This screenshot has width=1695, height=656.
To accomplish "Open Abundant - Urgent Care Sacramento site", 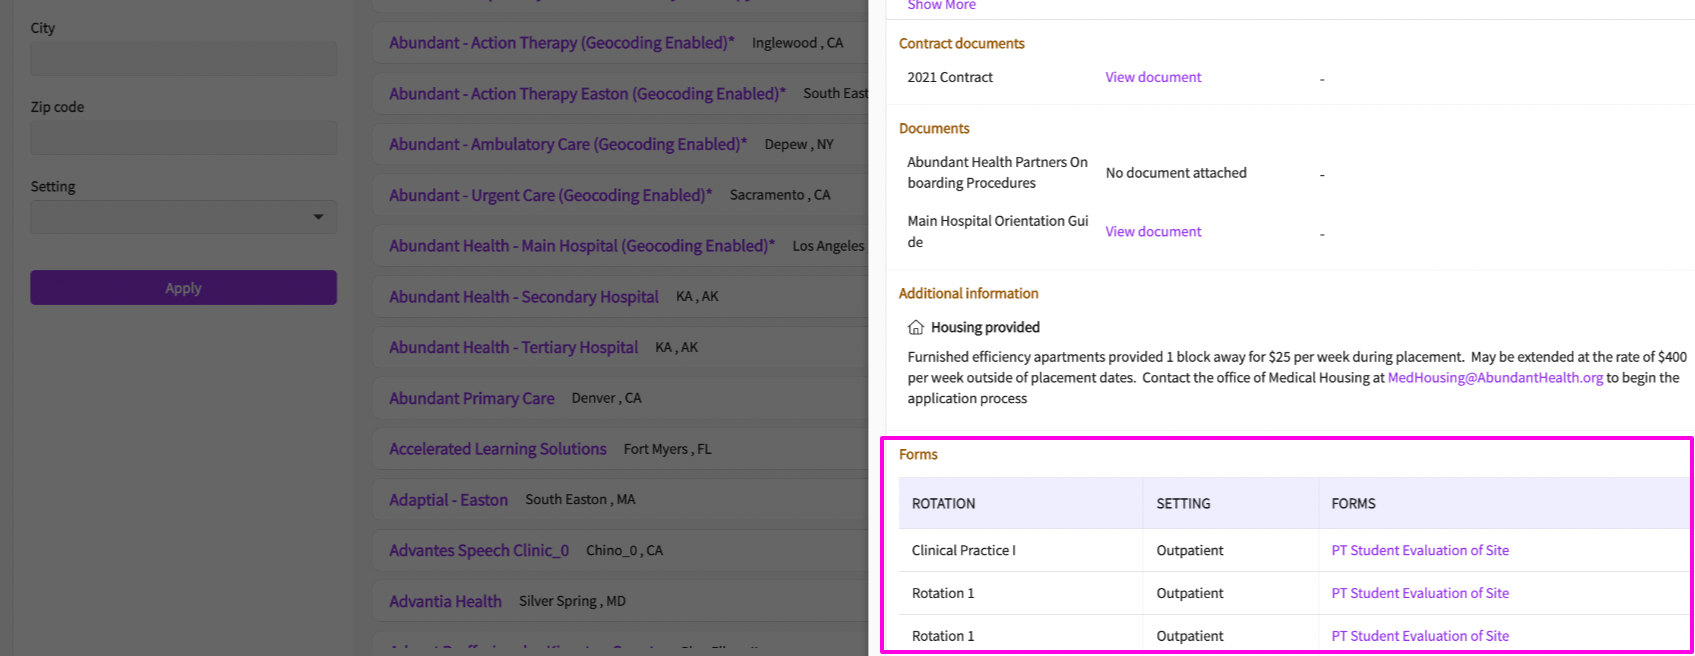I will click(550, 195).
